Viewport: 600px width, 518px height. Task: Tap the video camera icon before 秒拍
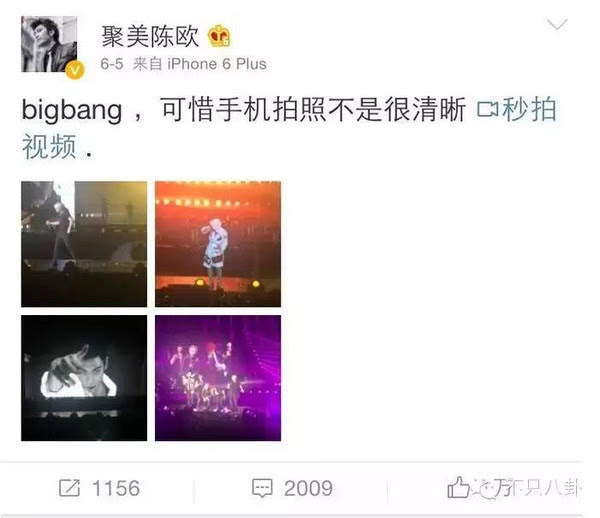[x=488, y=110]
